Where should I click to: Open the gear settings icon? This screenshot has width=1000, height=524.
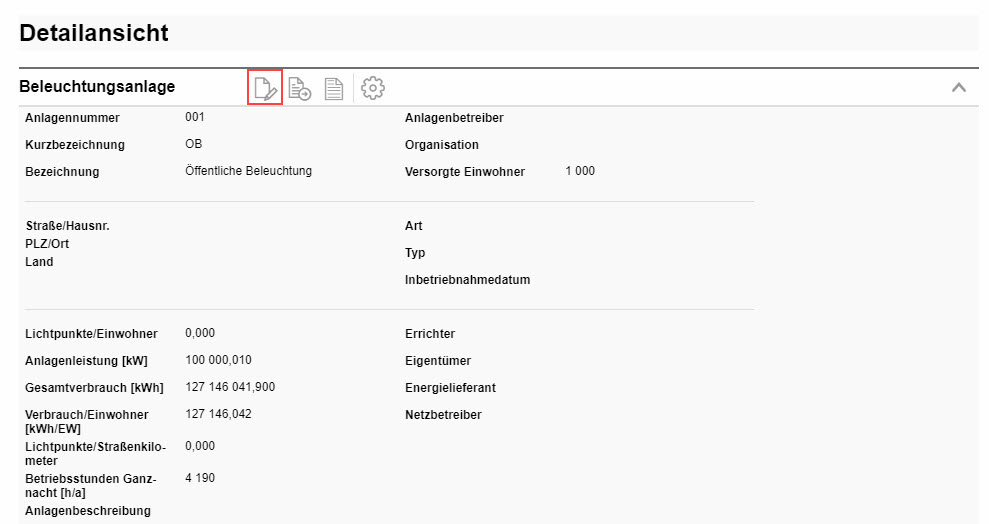tap(373, 88)
